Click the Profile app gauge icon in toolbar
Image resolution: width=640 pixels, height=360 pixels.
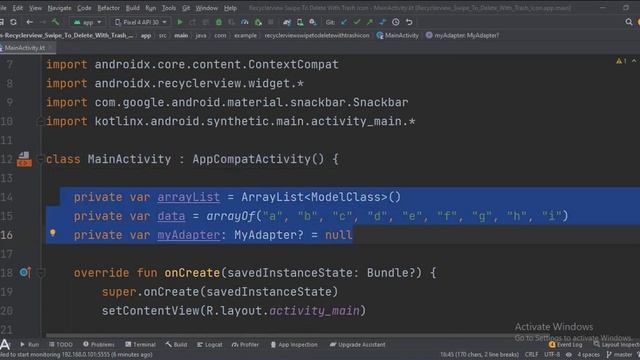pyautogui.click(x=245, y=22)
